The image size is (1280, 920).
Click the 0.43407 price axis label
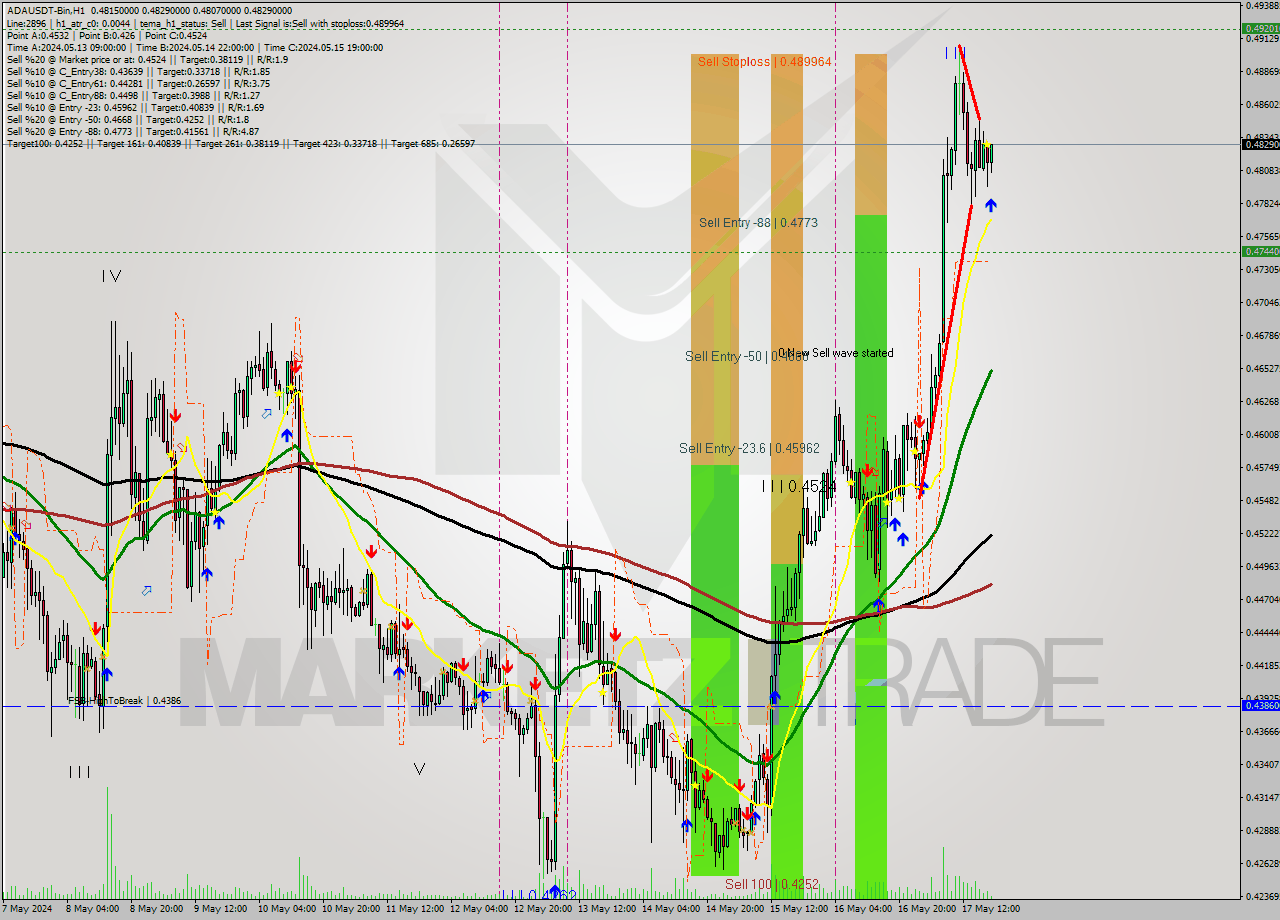coord(1261,764)
